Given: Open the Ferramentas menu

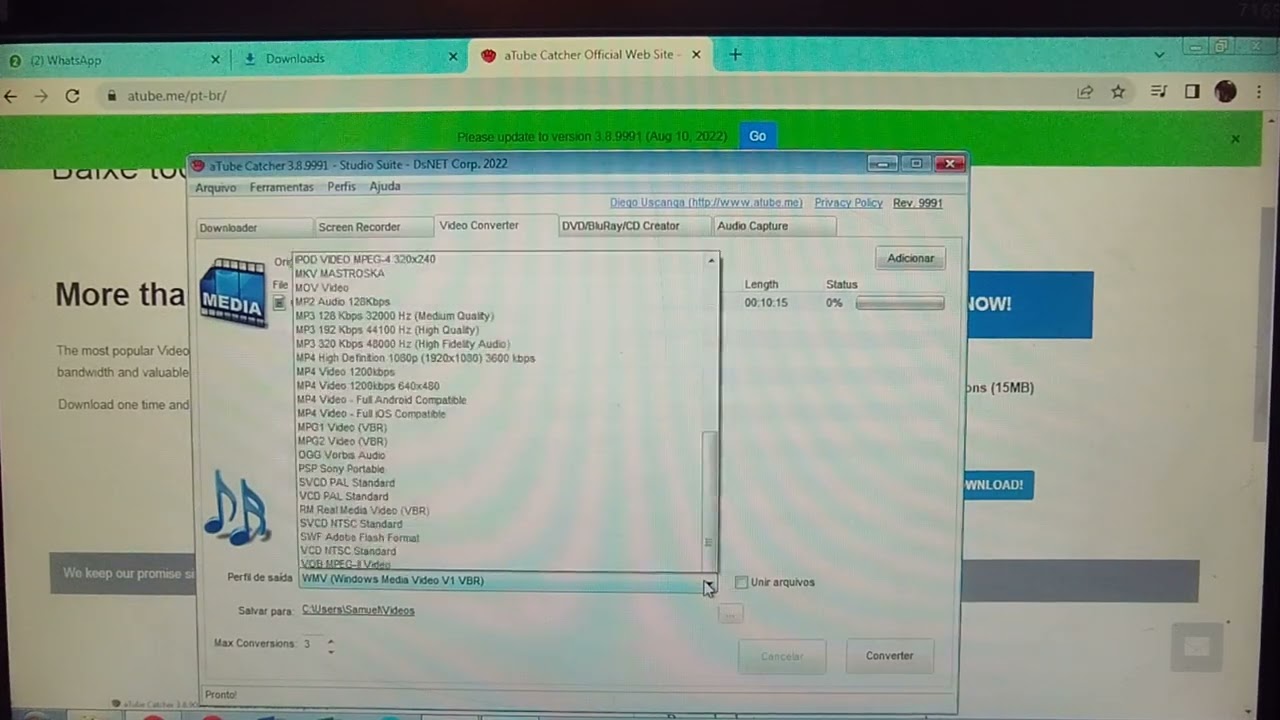Looking at the screenshot, I should point(282,187).
